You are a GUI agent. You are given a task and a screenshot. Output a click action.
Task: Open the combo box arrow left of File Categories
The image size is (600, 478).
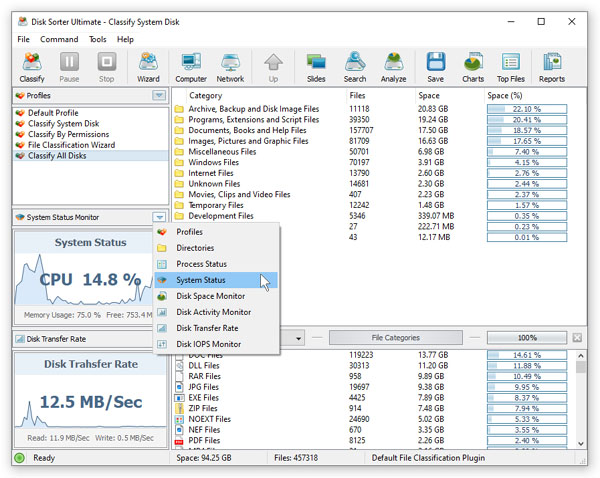(298, 338)
